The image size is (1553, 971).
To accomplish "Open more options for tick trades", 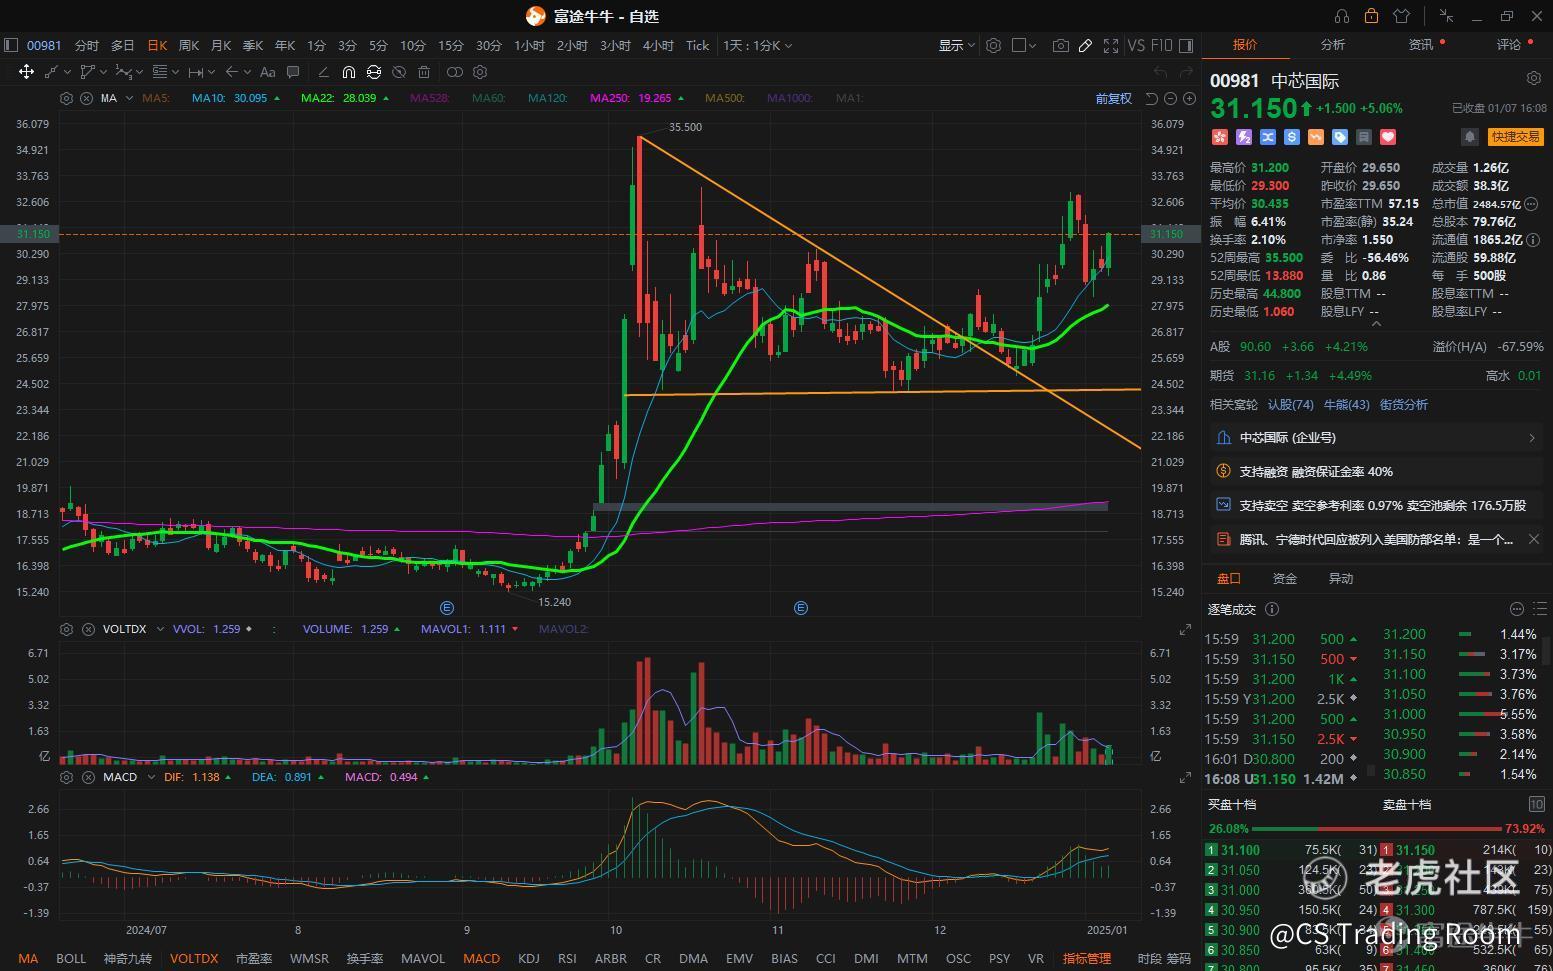I will pyautogui.click(x=1516, y=609).
